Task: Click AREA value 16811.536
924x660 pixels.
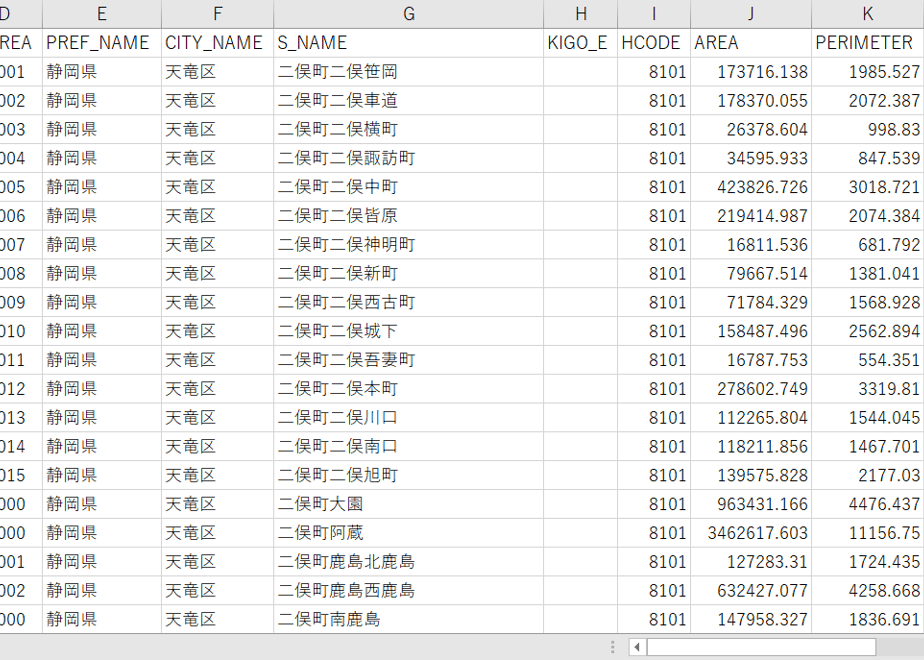Action: 751,245
